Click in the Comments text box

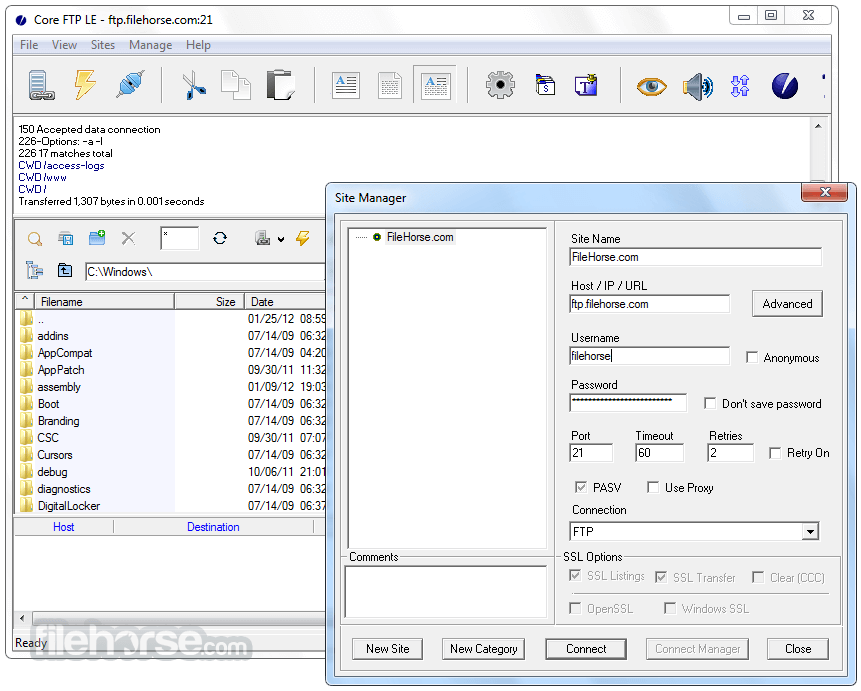pyautogui.click(x=445, y=592)
